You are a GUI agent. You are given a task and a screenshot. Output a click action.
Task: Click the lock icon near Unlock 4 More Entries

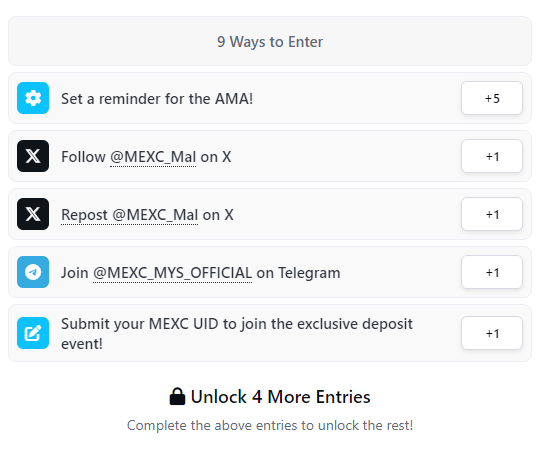[177, 396]
